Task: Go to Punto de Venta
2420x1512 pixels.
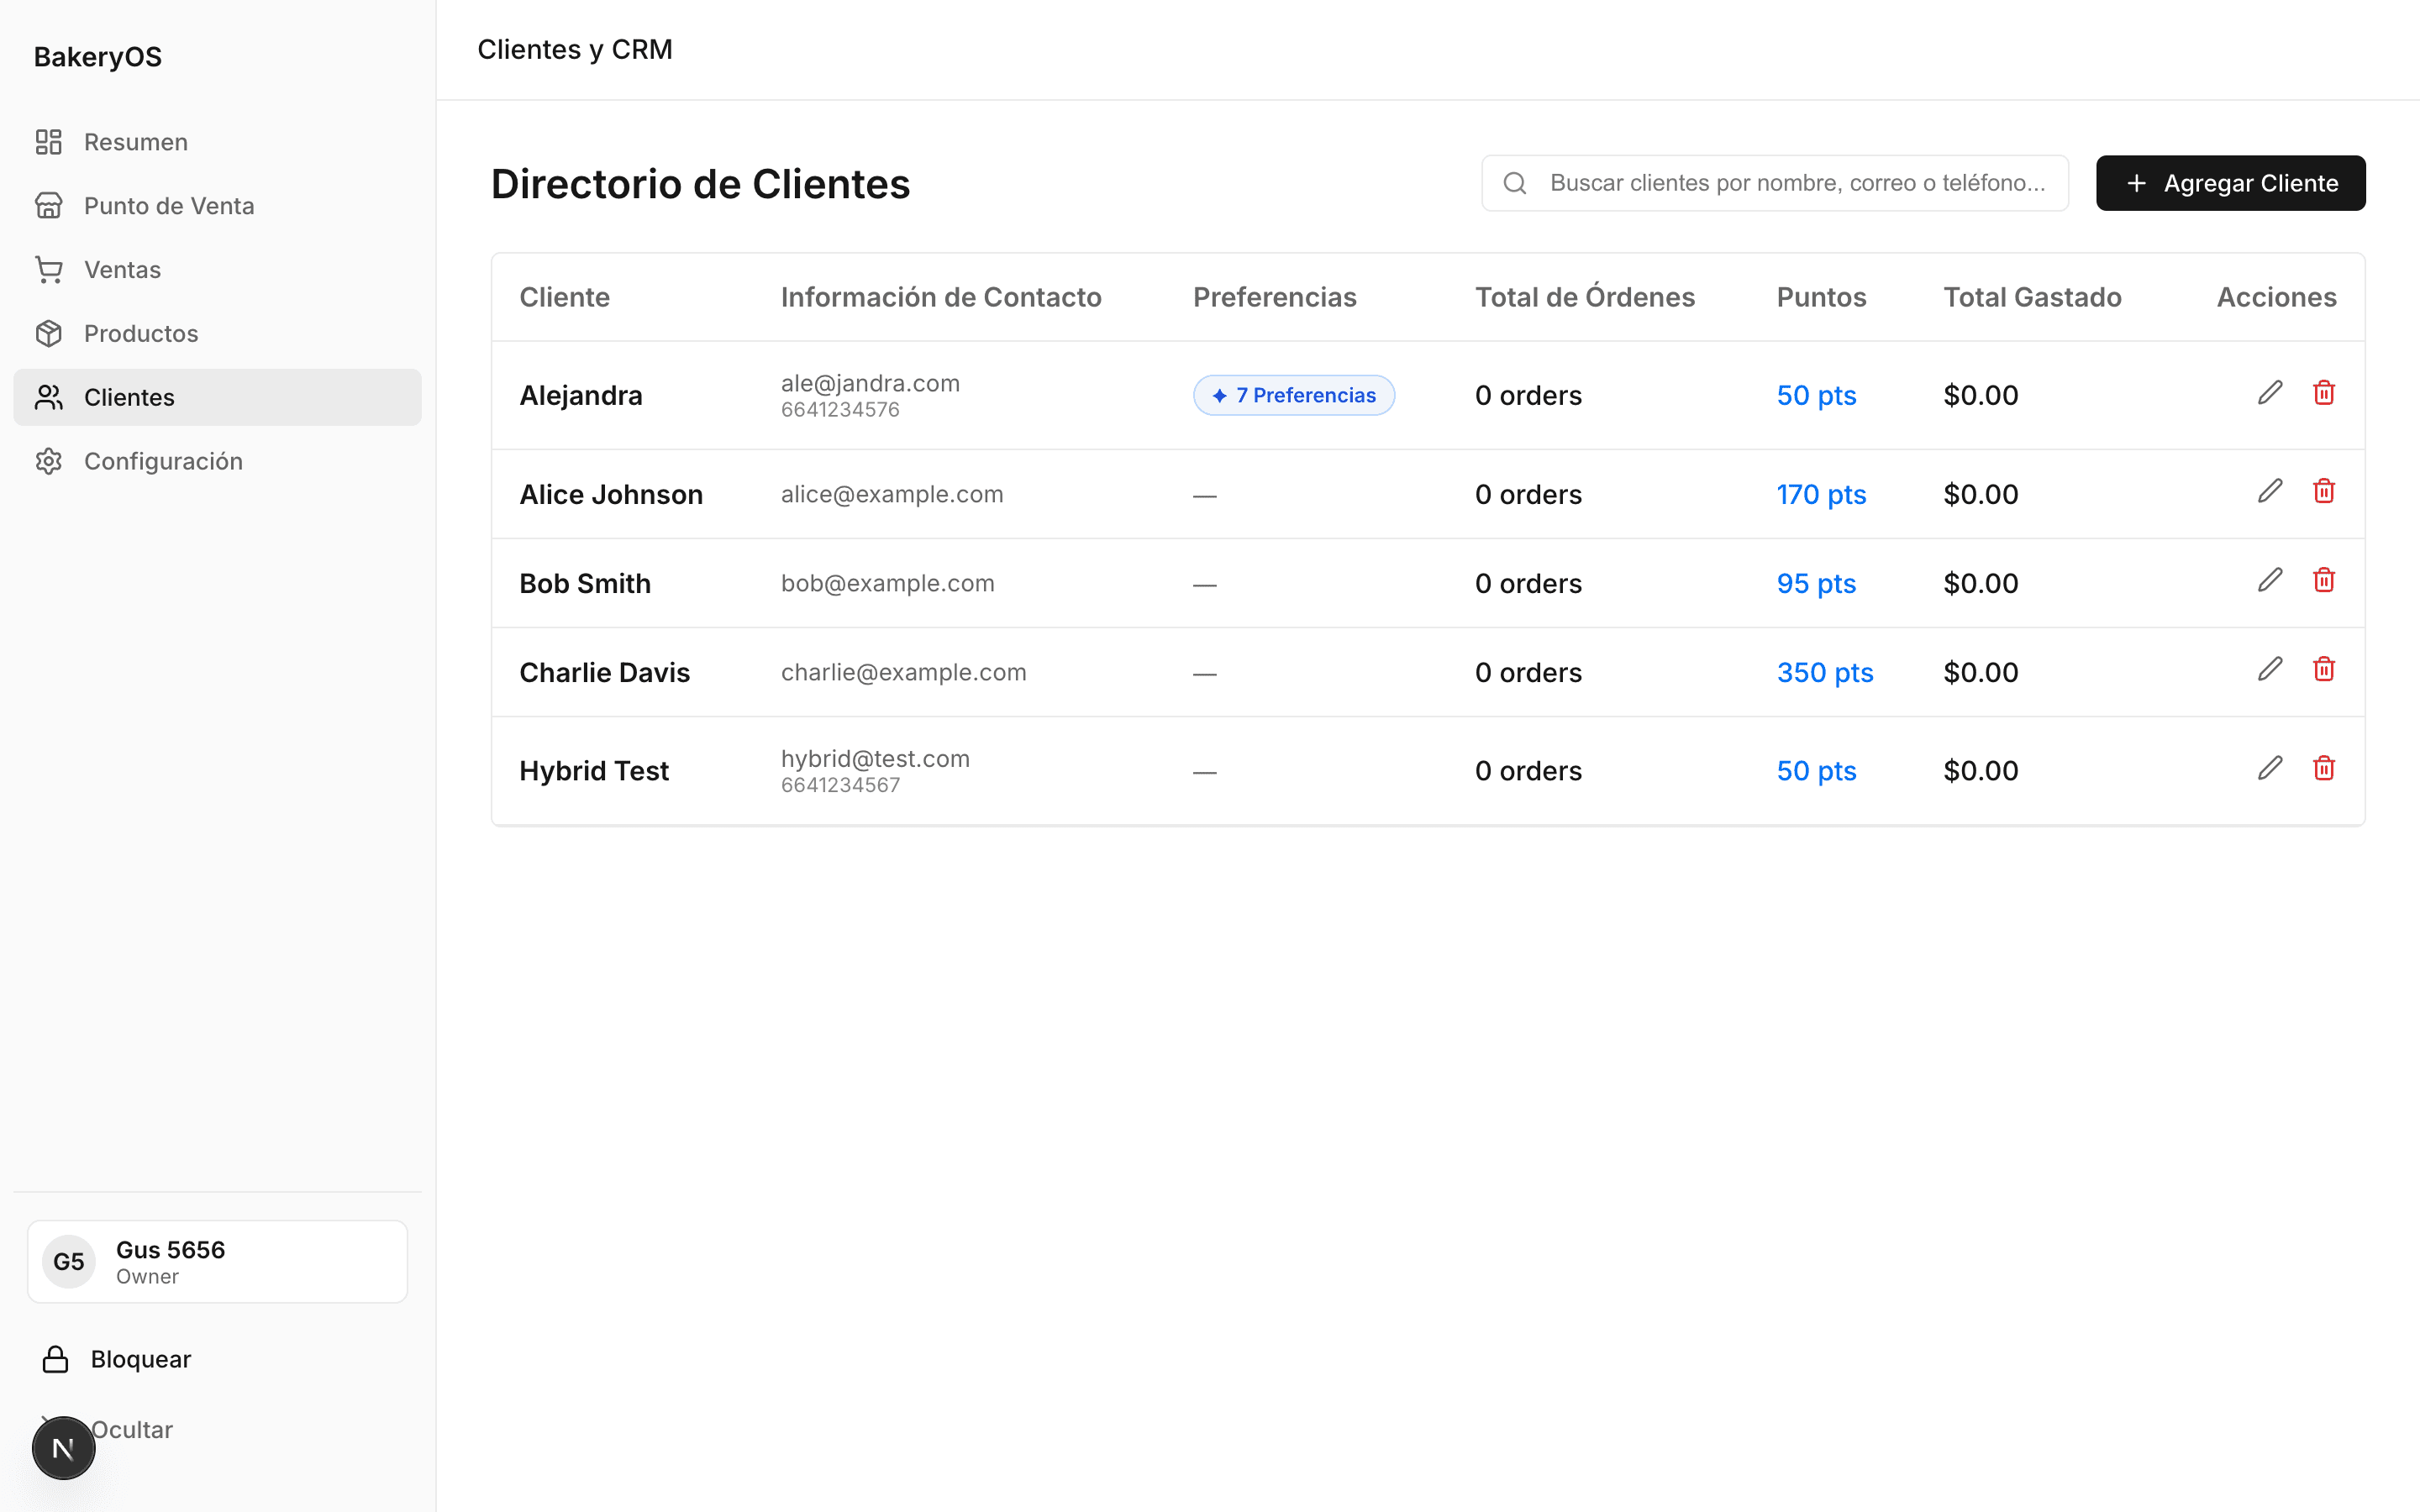Action: tap(217, 206)
